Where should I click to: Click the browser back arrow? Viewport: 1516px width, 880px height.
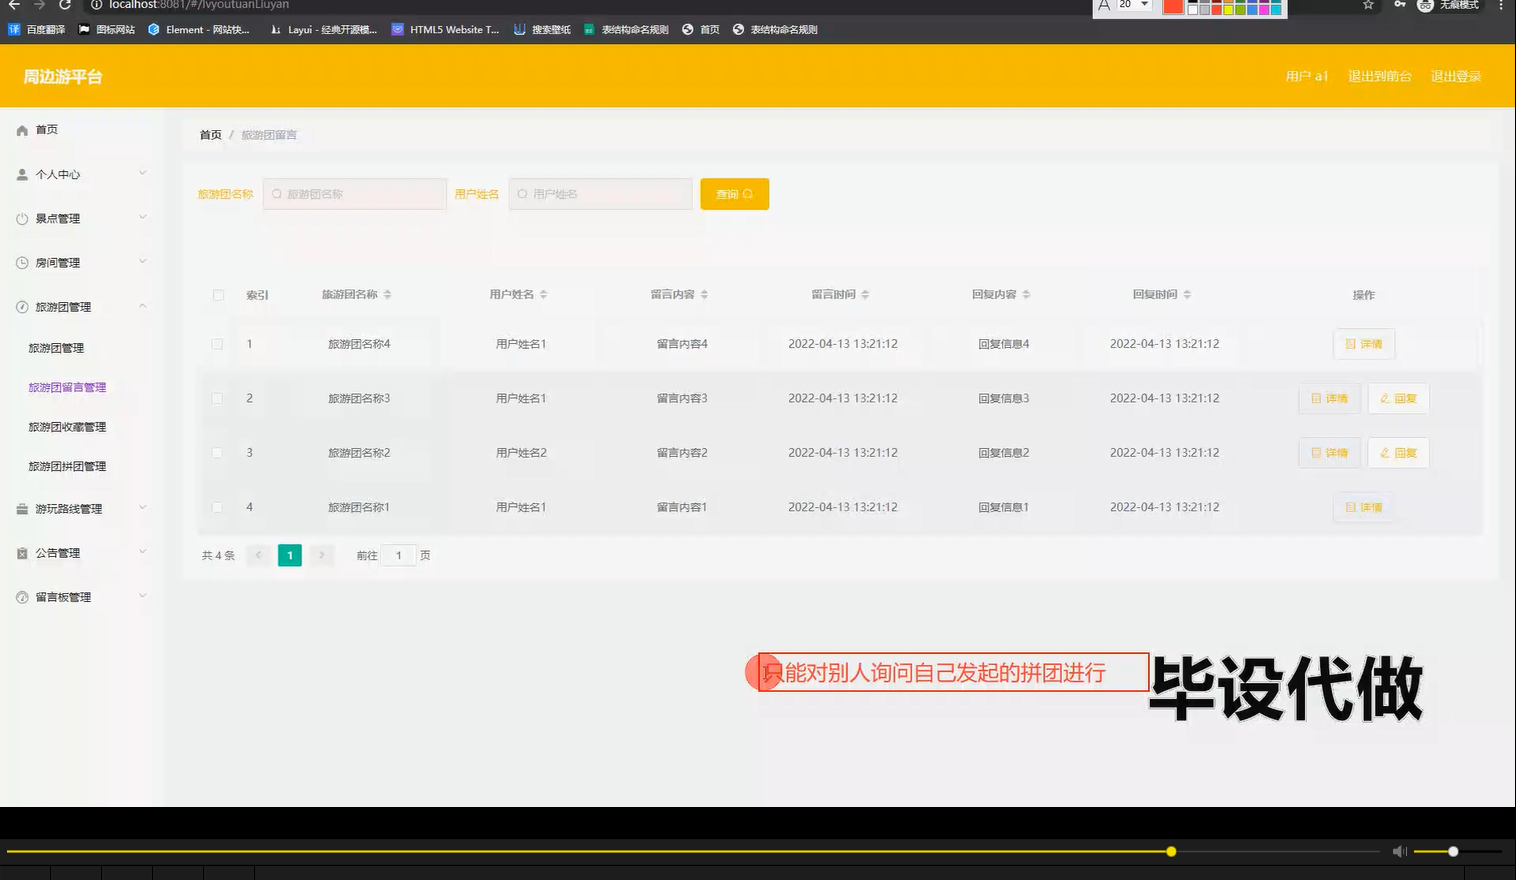pos(14,5)
